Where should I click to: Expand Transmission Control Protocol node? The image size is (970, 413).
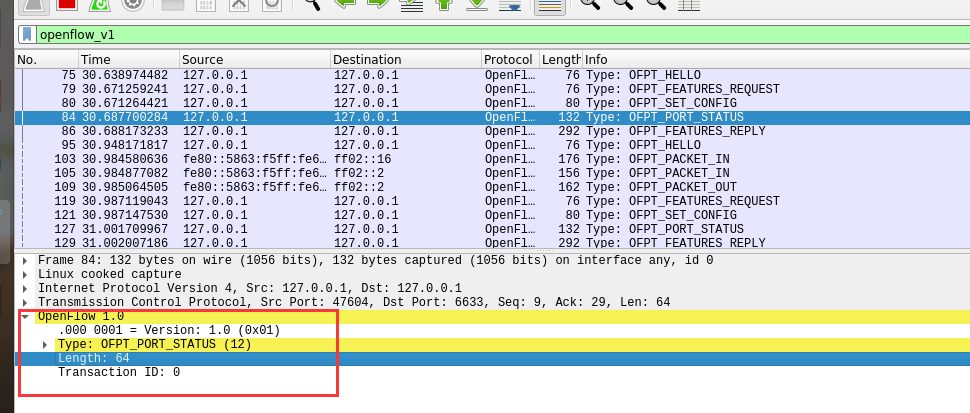[25, 302]
